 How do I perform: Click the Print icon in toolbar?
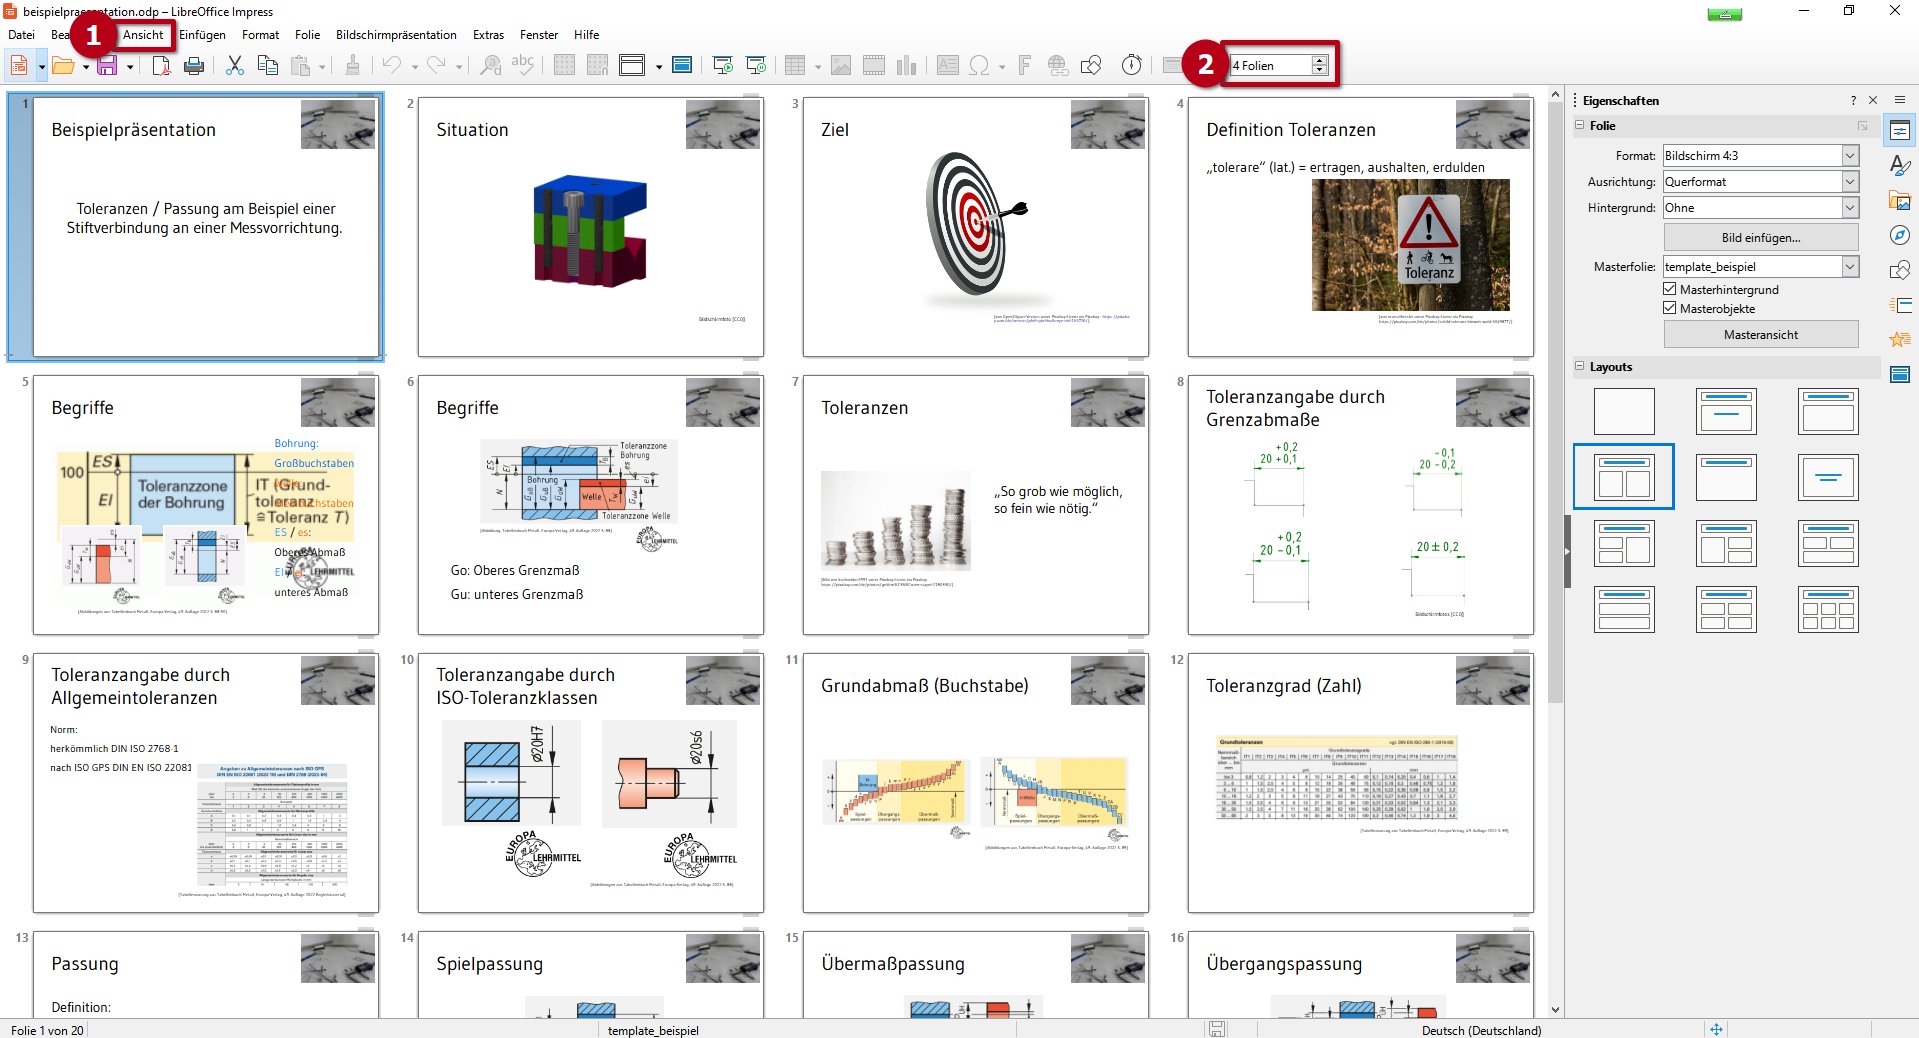(x=194, y=66)
